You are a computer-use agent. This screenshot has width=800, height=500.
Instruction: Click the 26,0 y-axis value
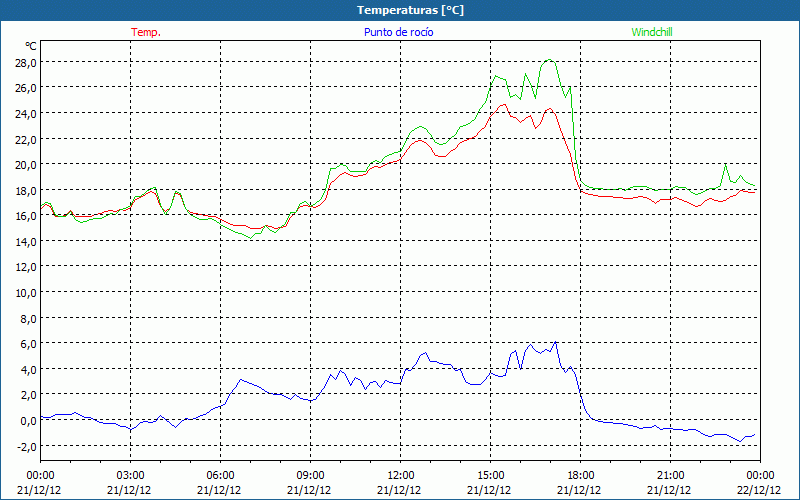(25, 88)
